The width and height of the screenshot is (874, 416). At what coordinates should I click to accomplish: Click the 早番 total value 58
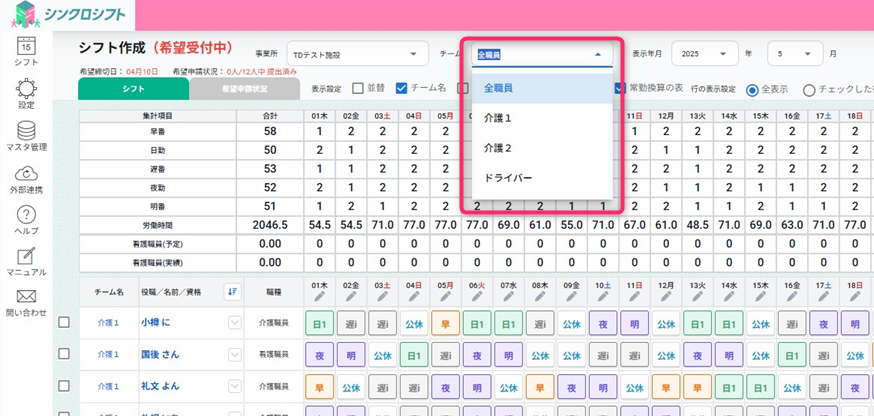point(270,132)
